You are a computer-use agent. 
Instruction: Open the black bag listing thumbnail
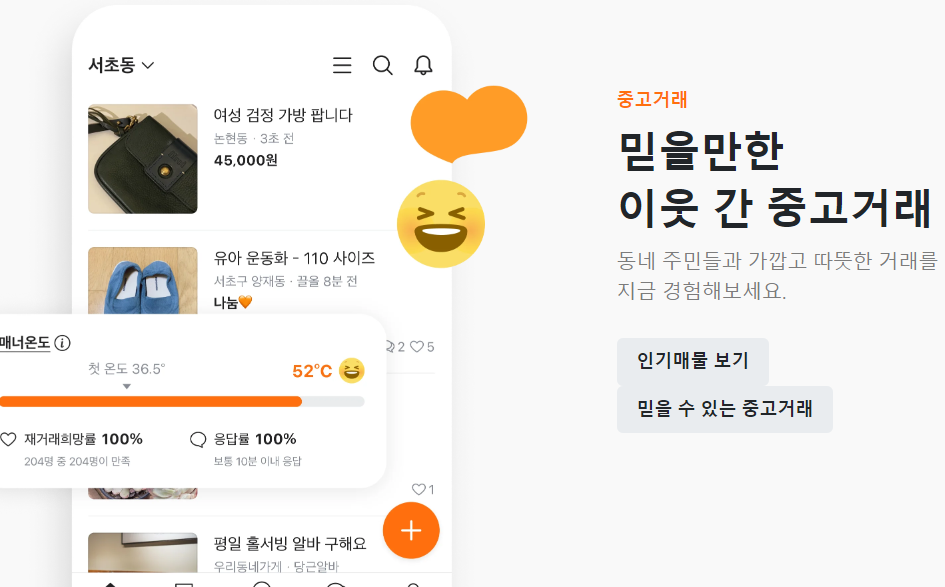pyautogui.click(x=143, y=159)
